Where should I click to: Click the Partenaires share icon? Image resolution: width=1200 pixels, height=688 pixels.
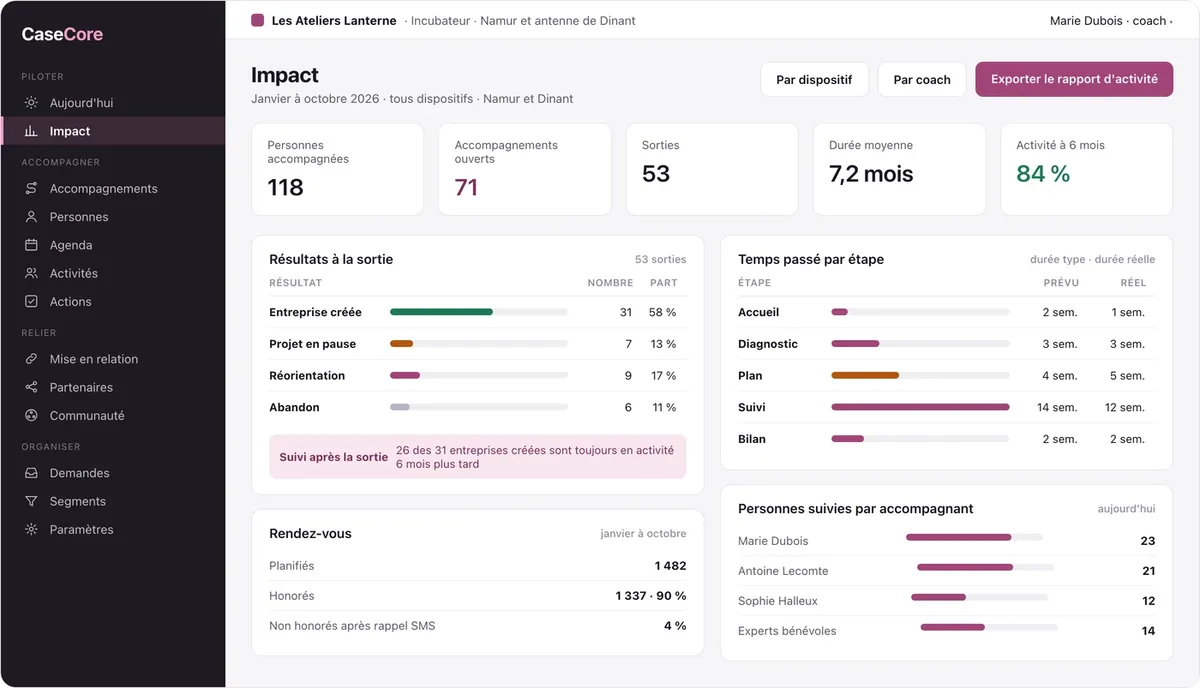click(31, 387)
